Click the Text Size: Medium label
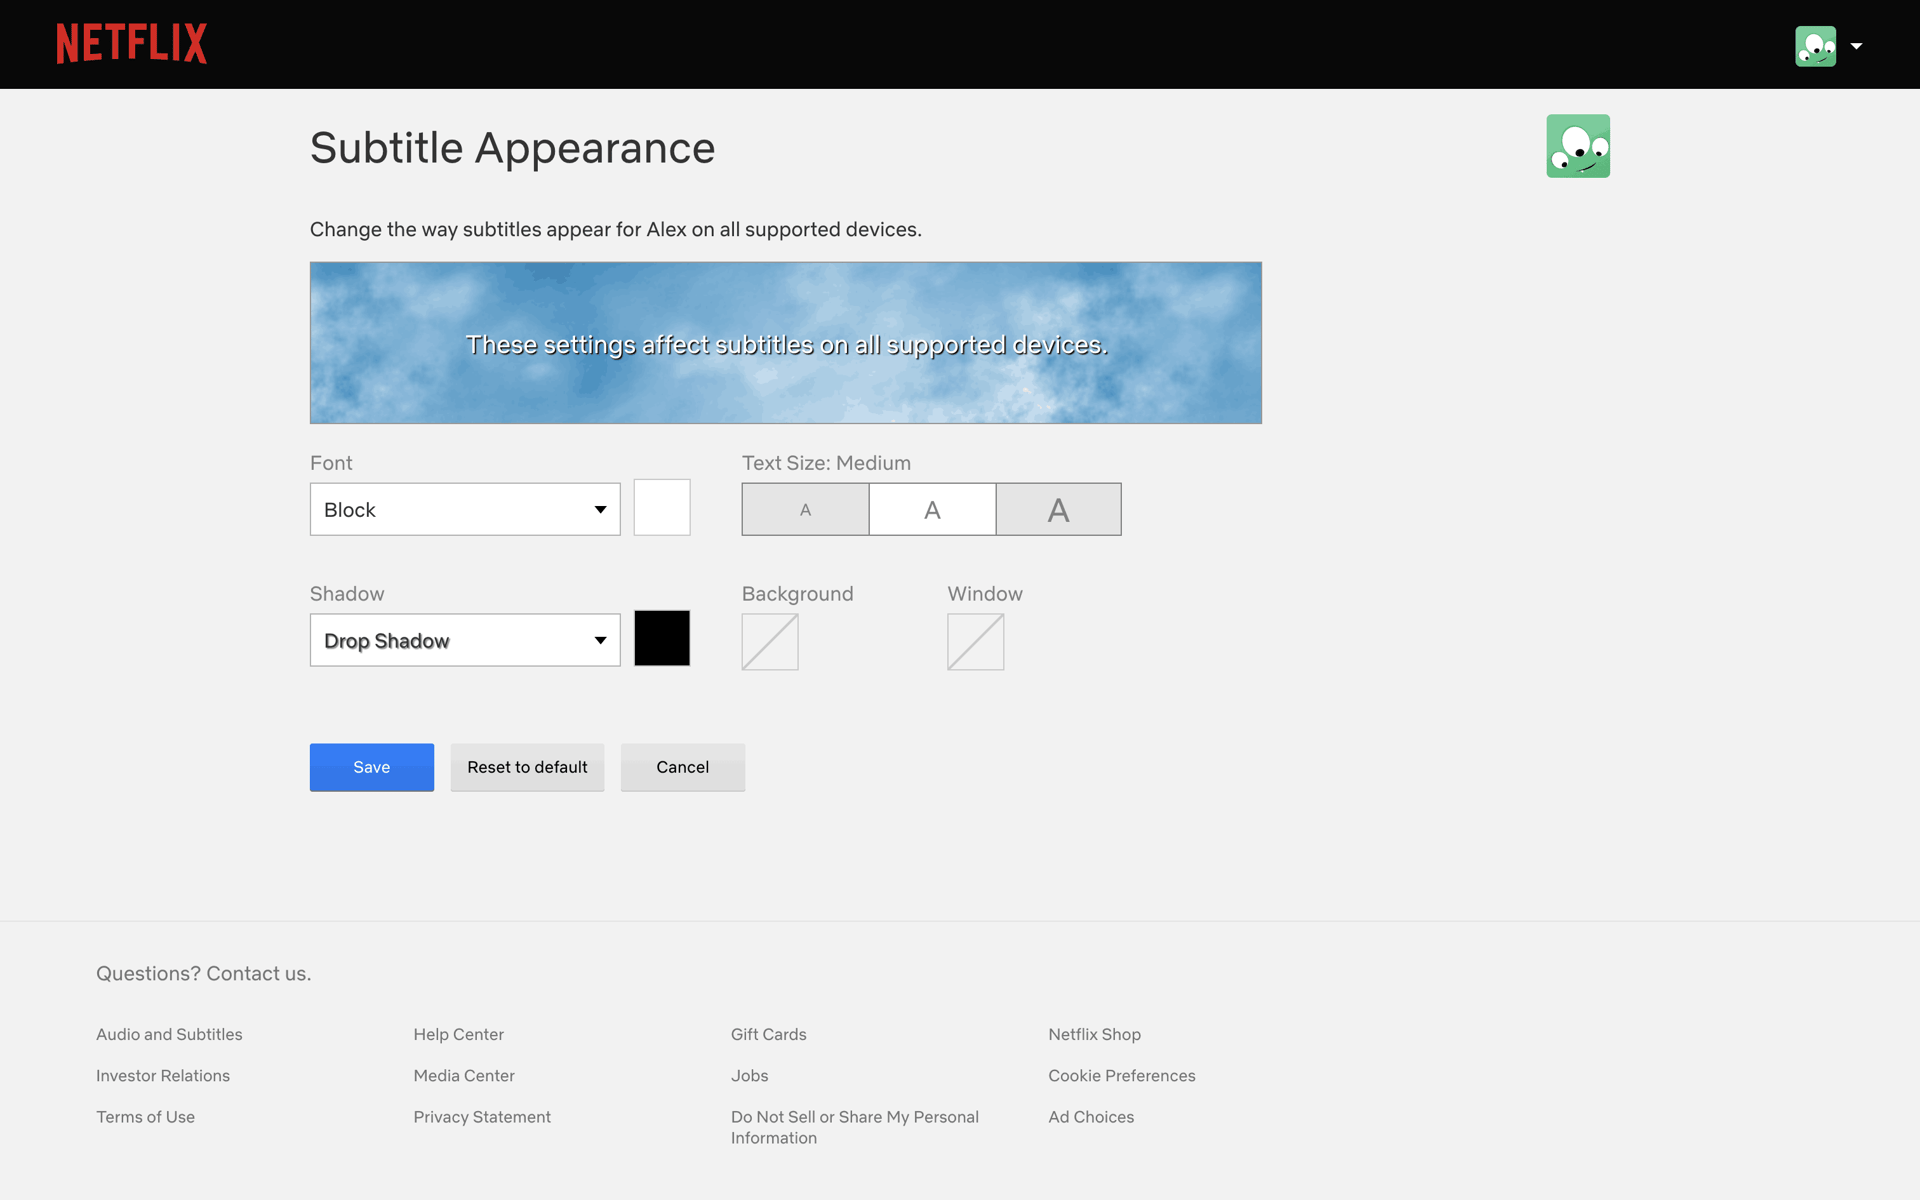Image resolution: width=1920 pixels, height=1200 pixels. 826,462
